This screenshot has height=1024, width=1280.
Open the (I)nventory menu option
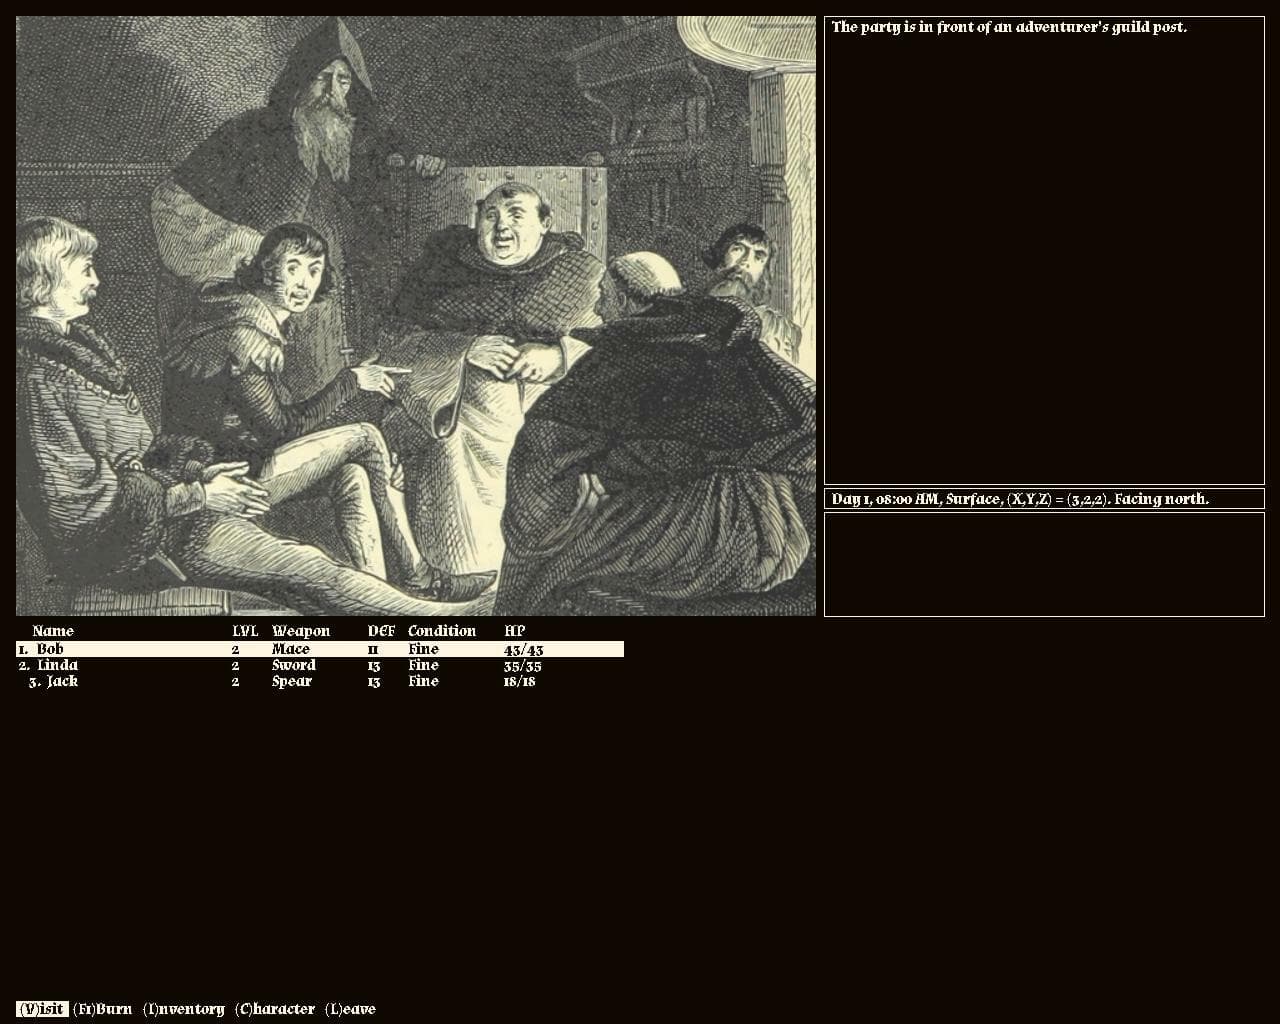click(x=184, y=1009)
